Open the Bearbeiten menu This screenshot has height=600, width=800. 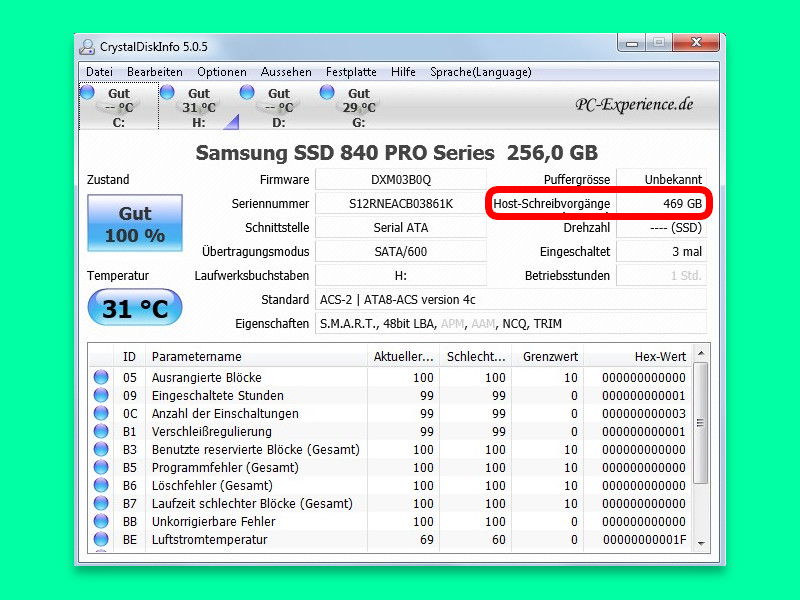pos(155,72)
